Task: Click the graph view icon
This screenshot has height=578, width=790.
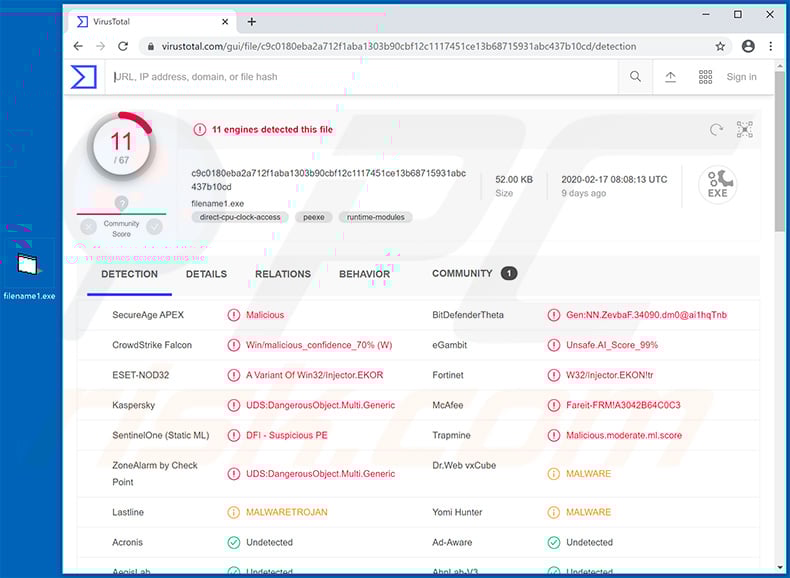Action: pyautogui.click(x=745, y=130)
